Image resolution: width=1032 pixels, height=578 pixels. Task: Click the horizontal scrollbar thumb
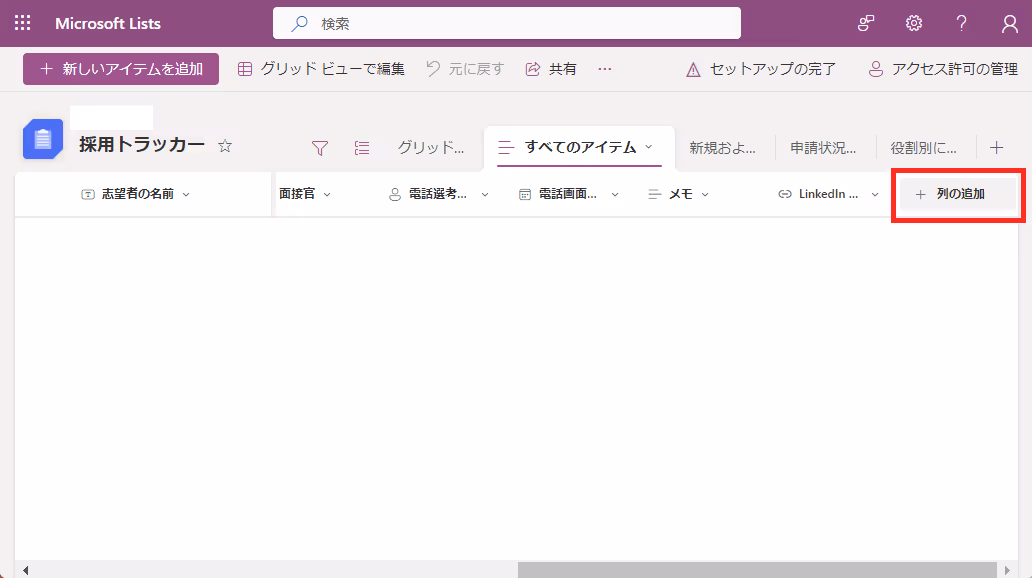coord(757,570)
